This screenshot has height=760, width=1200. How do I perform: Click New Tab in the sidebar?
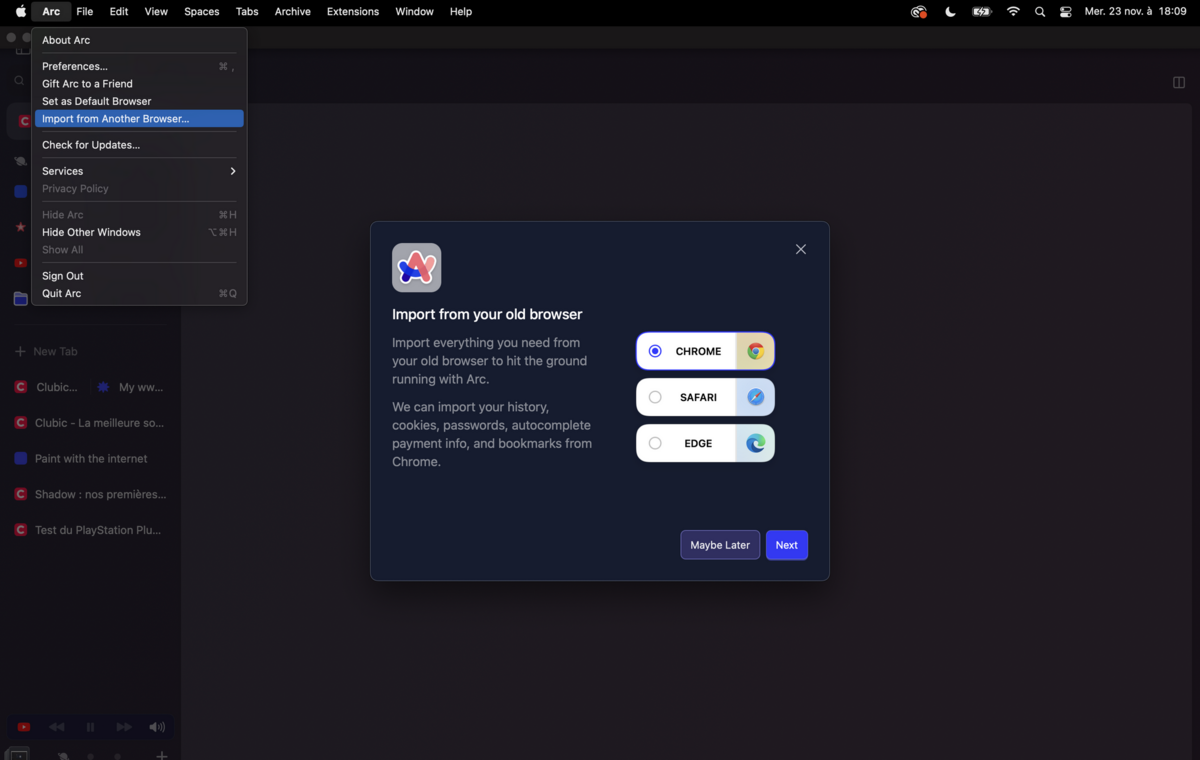point(46,352)
